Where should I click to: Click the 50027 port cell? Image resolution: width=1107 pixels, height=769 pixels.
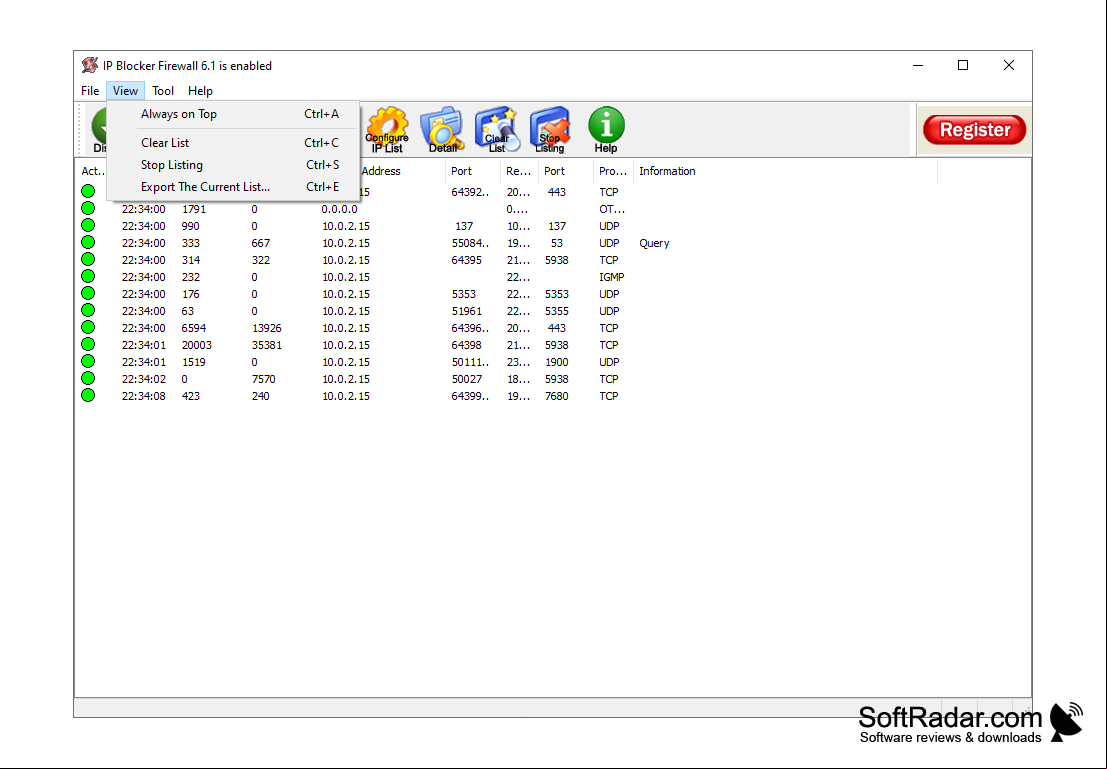click(467, 379)
